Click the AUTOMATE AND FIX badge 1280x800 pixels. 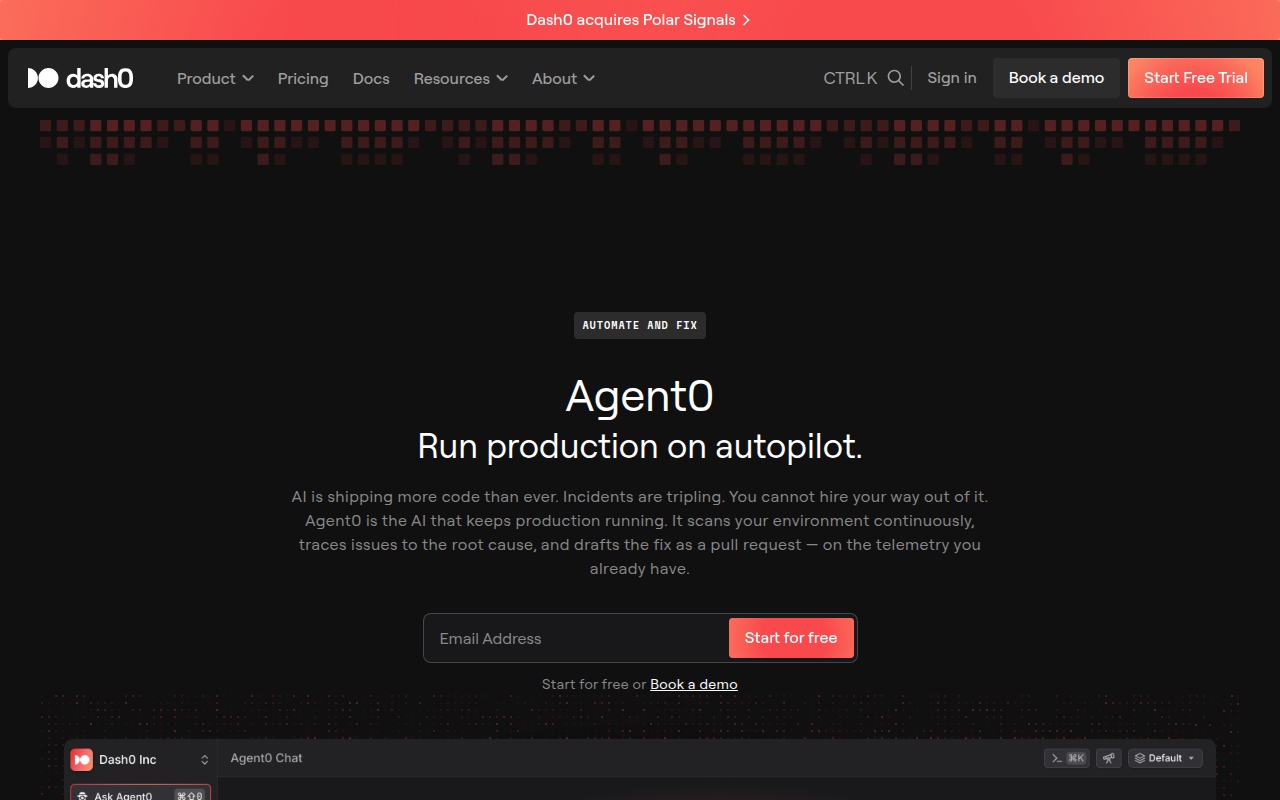pos(640,325)
